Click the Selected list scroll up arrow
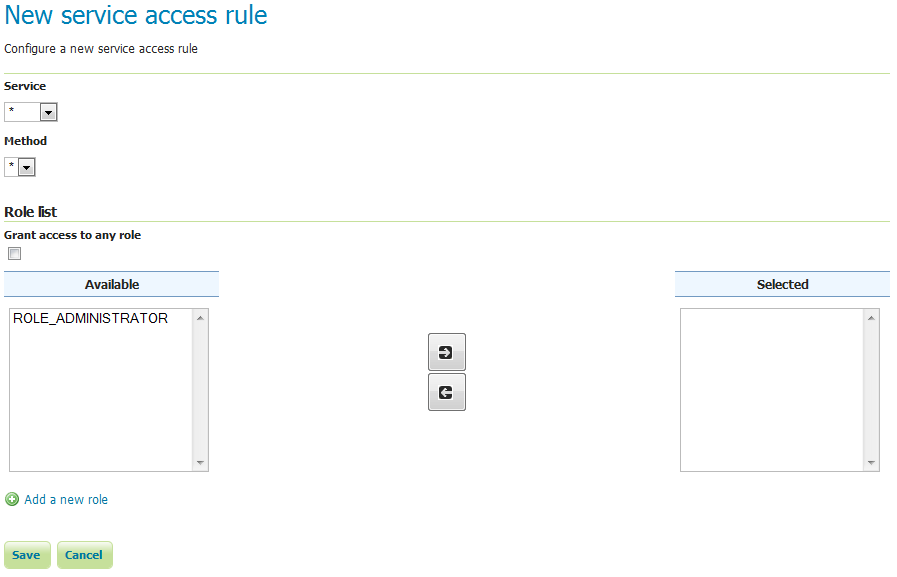 click(x=872, y=318)
